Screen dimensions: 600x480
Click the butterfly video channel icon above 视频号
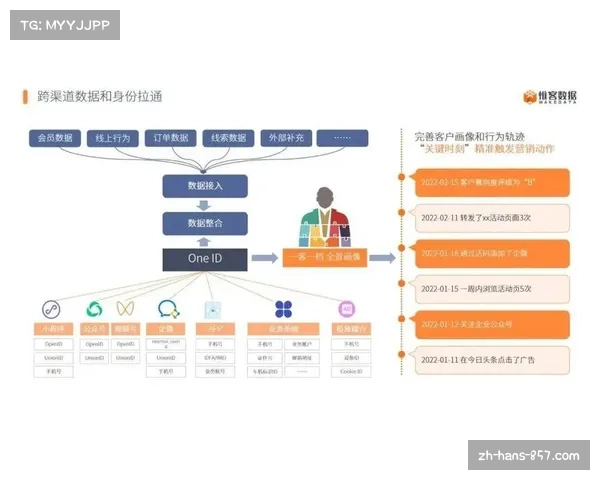click(125, 309)
